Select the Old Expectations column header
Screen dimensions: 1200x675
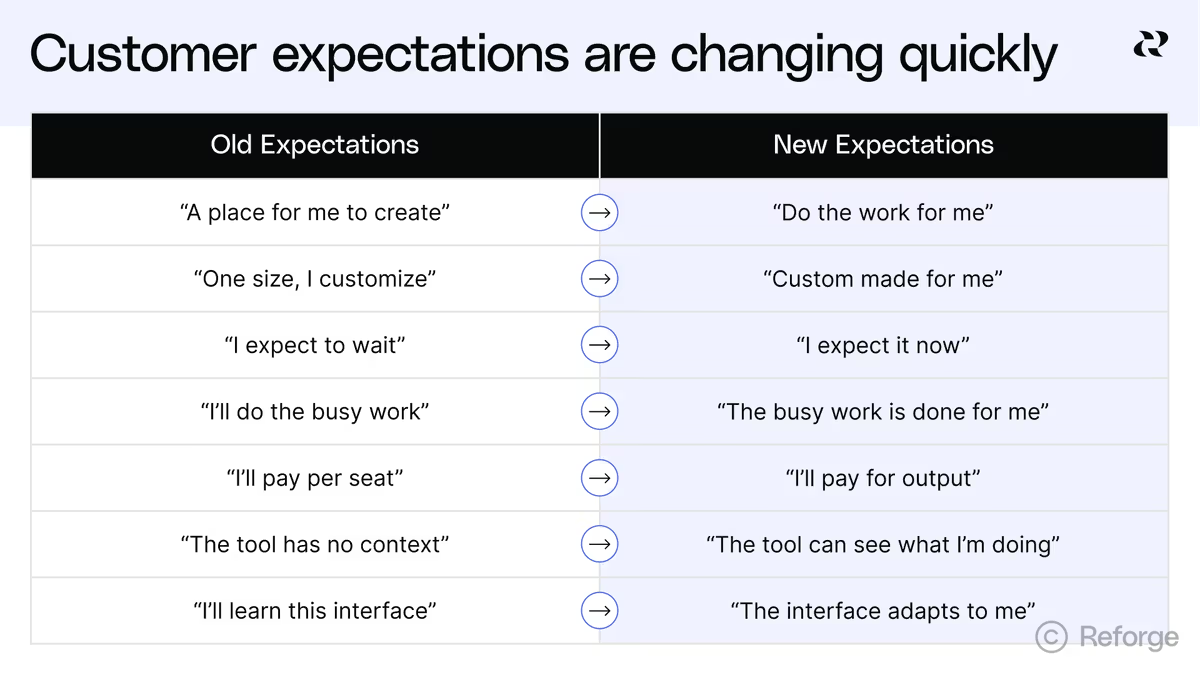315,145
